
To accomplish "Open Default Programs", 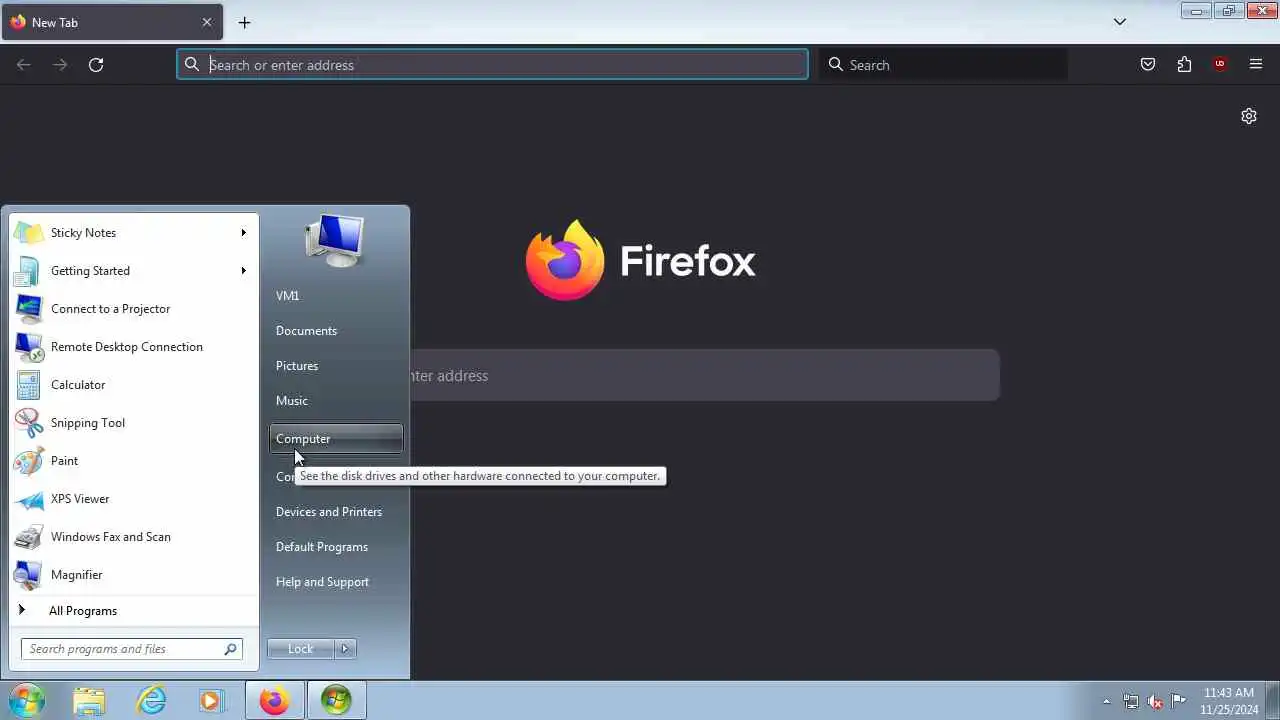I will click(x=336, y=547).
